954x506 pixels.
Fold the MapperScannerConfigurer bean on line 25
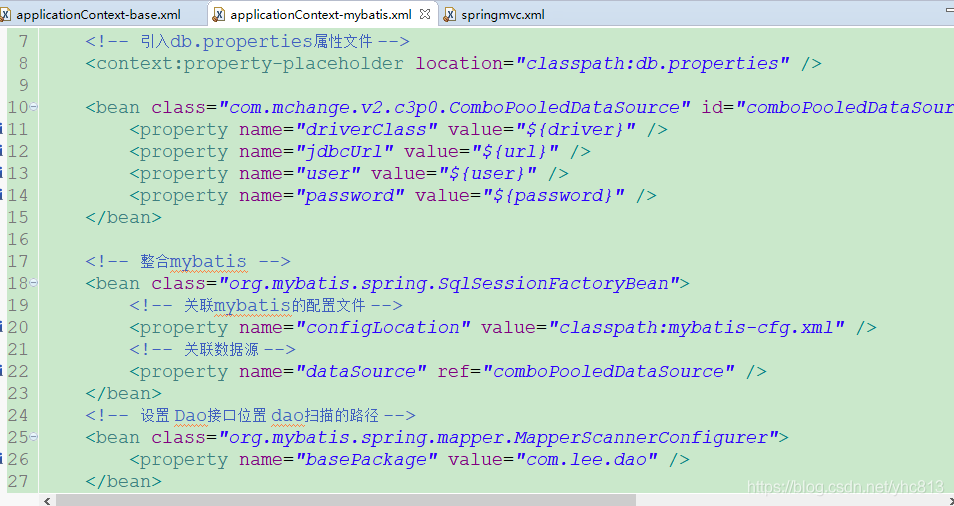pyautogui.click(x=34, y=437)
